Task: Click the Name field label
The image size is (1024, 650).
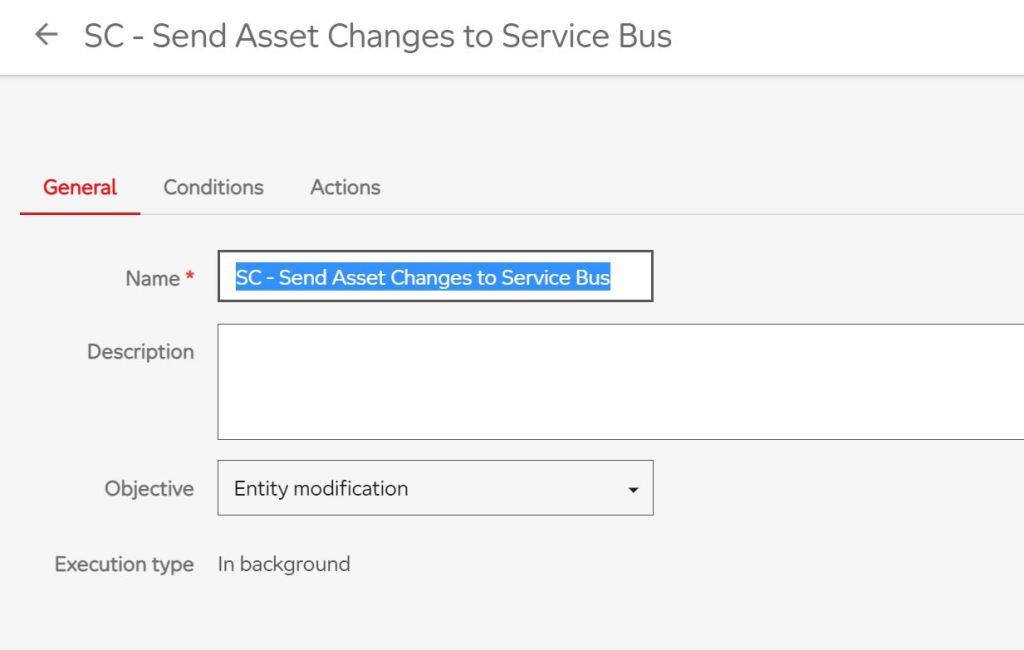Action: (152, 279)
